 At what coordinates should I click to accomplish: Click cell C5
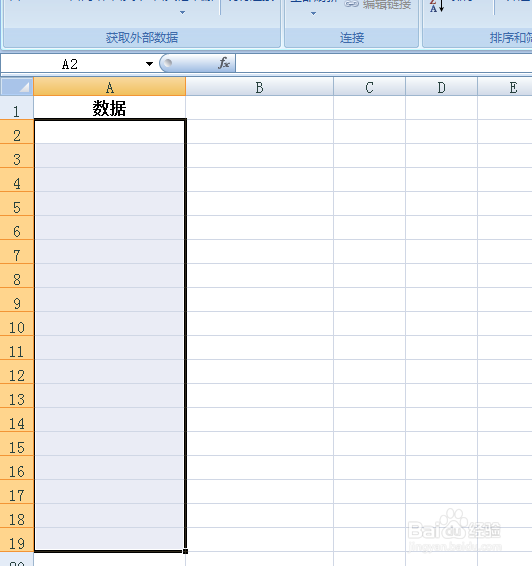pos(369,204)
